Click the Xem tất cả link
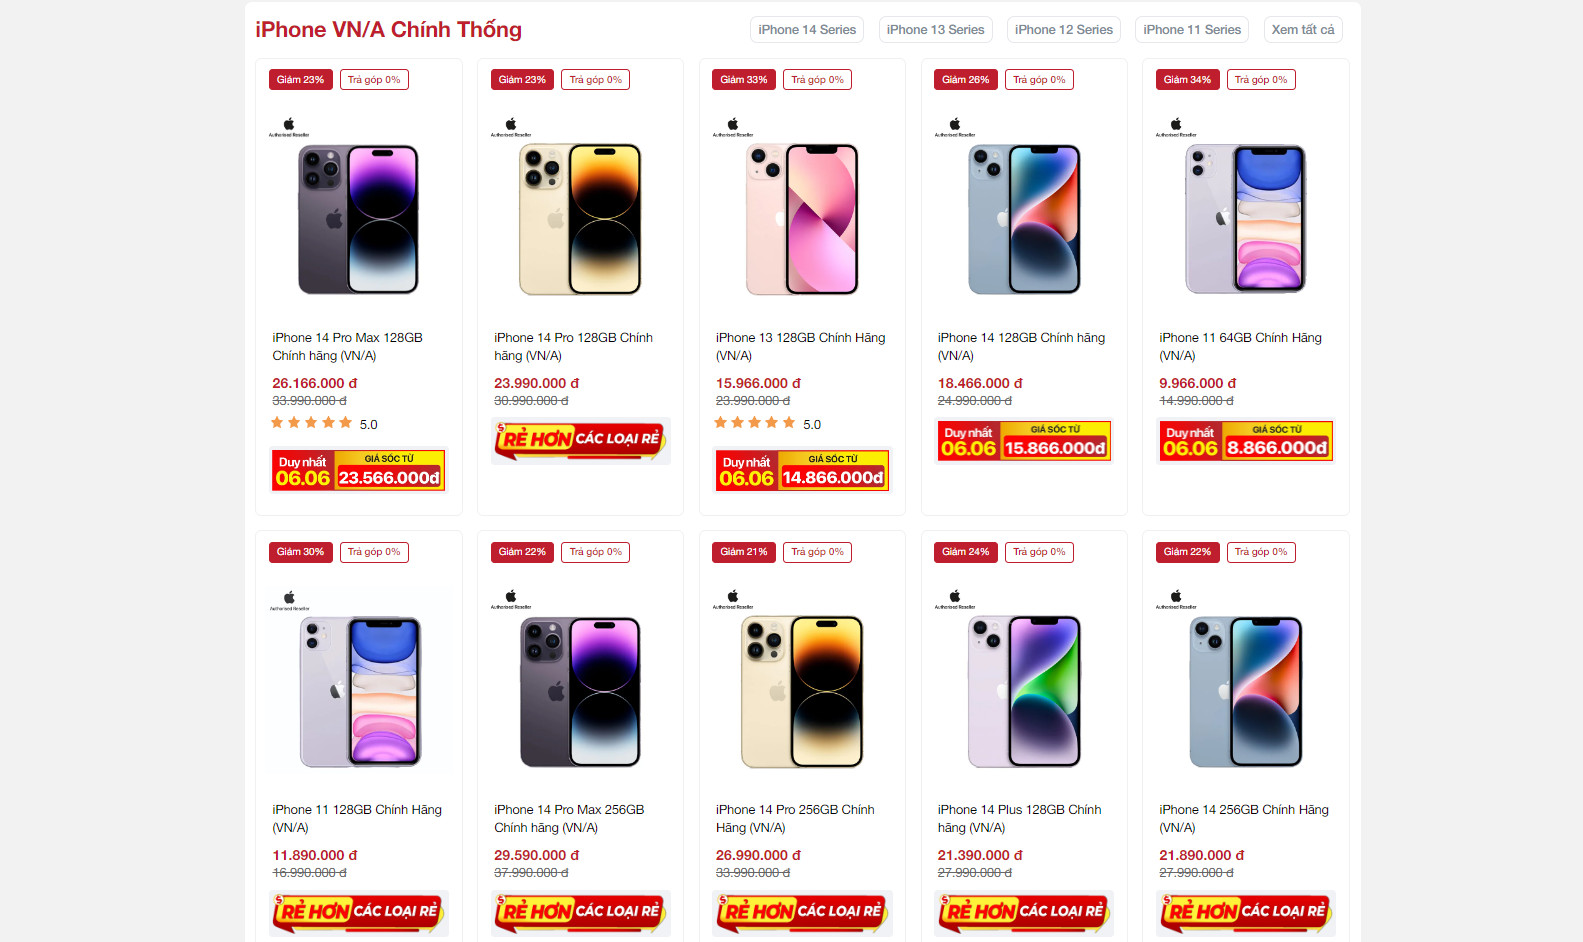Image resolution: width=1583 pixels, height=942 pixels. click(1303, 30)
